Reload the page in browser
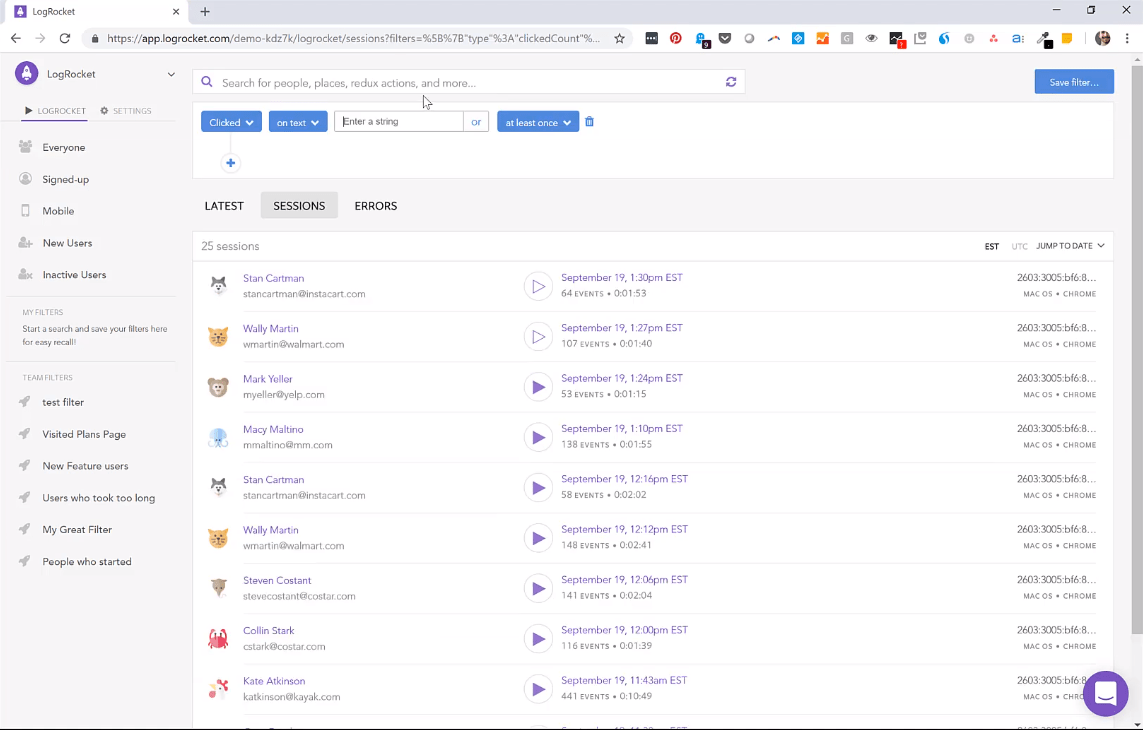This screenshot has width=1143, height=730. [x=65, y=39]
